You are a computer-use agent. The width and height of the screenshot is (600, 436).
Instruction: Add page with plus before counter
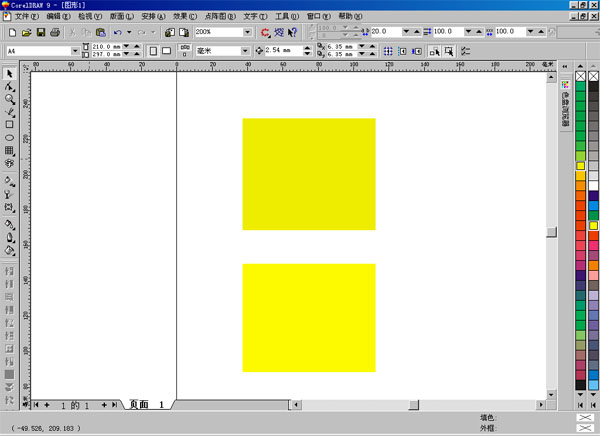point(47,405)
